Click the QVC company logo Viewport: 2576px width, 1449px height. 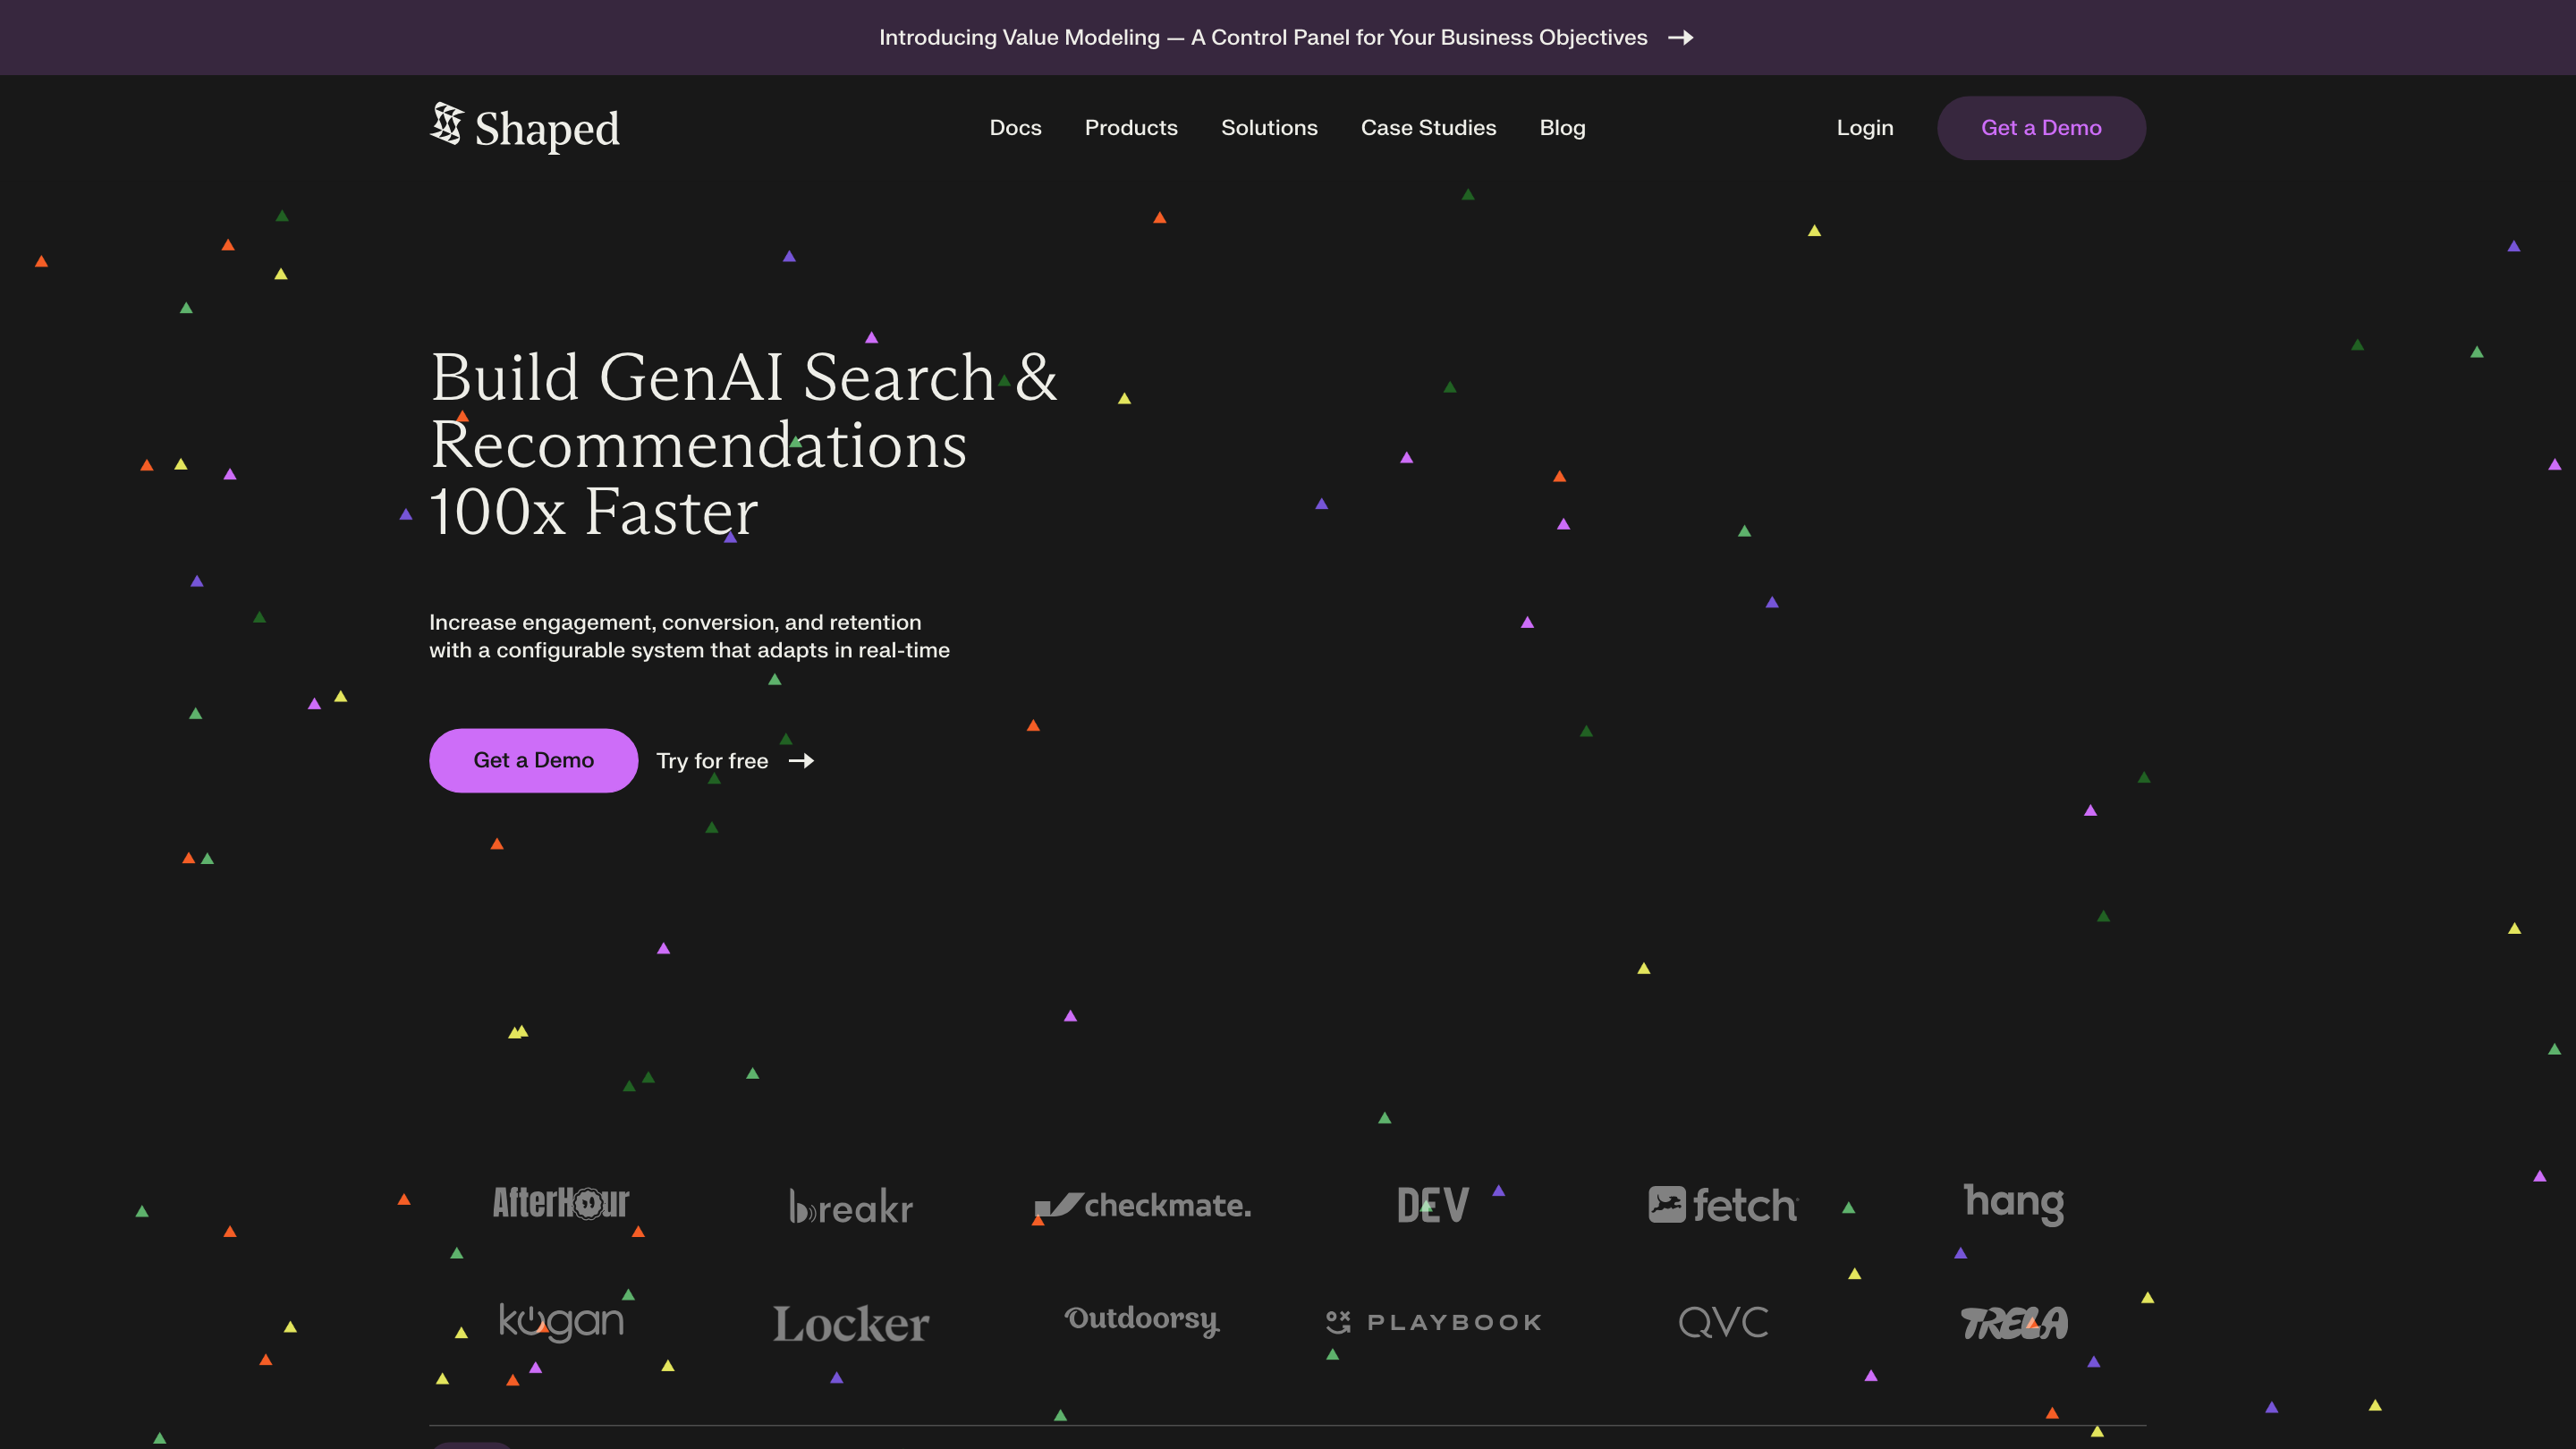pyautogui.click(x=1723, y=1322)
